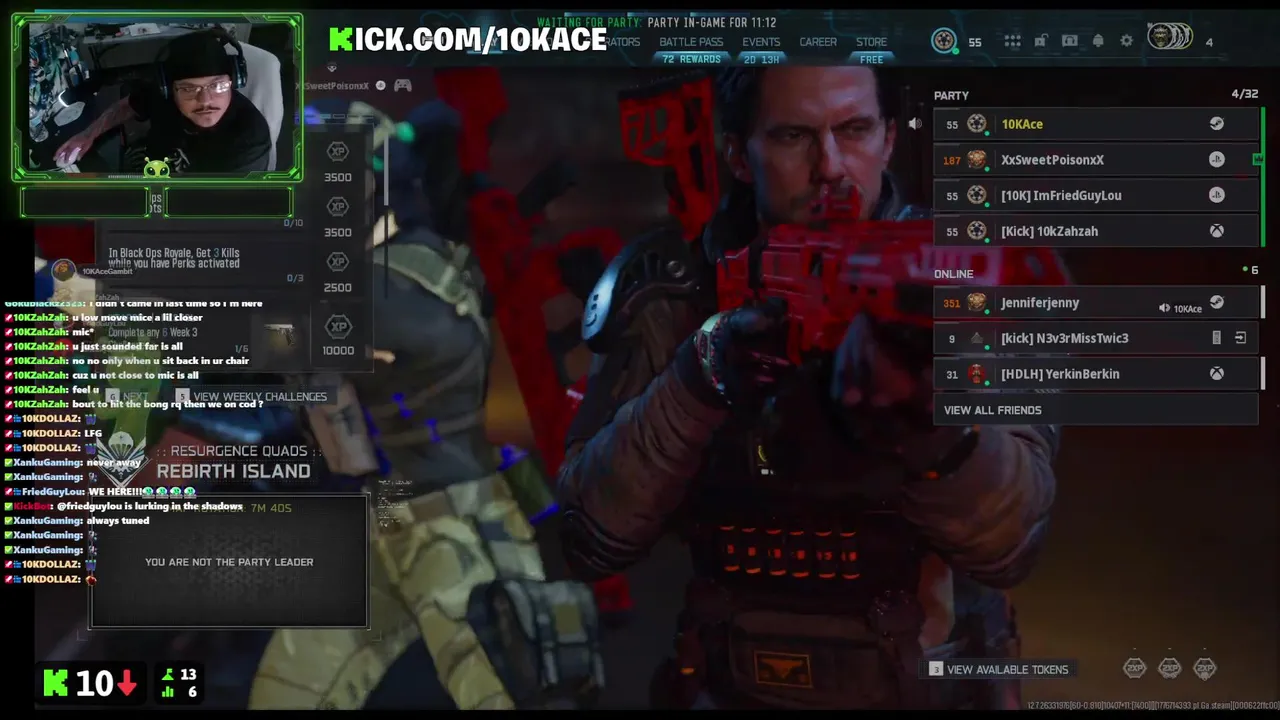This screenshot has height=720, width=1280.
Task: Click PlayStation icon on ImFriedGuyLou row
Action: coord(1217,195)
